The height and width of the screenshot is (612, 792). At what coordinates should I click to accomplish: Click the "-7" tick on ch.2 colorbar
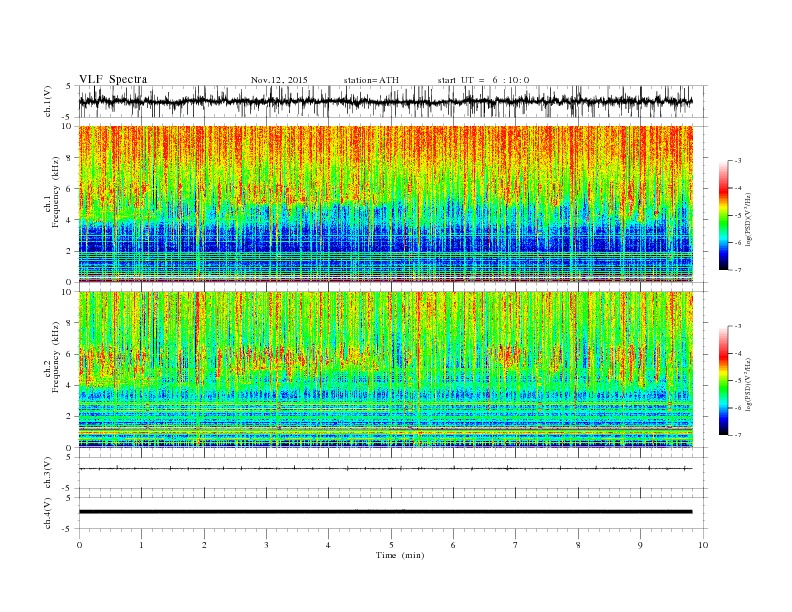tap(737, 435)
